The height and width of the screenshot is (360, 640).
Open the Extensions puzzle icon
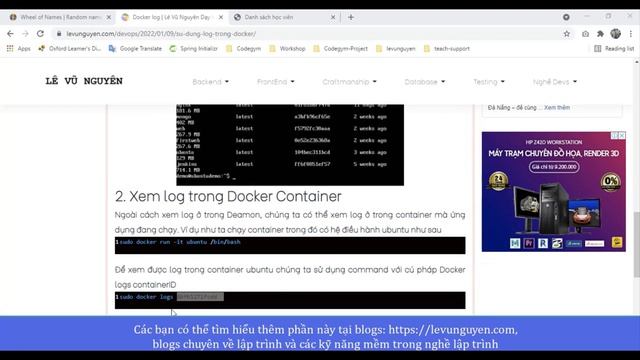click(x=600, y=34)
